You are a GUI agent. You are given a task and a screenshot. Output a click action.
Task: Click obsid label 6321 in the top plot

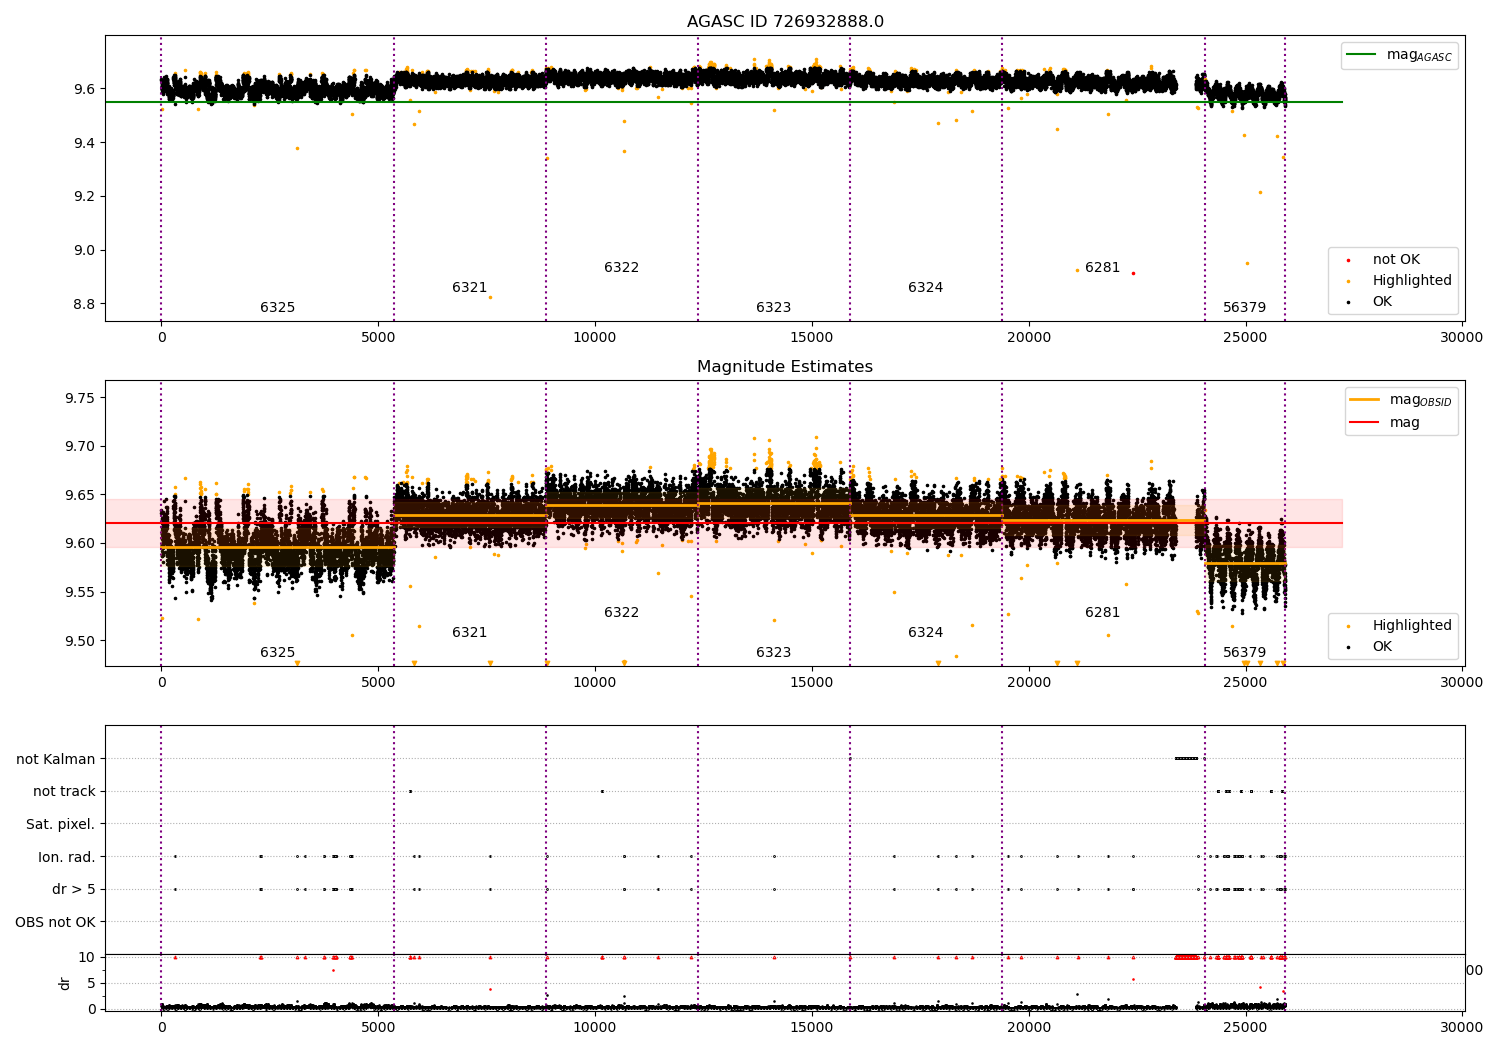(x=470, y=288)
